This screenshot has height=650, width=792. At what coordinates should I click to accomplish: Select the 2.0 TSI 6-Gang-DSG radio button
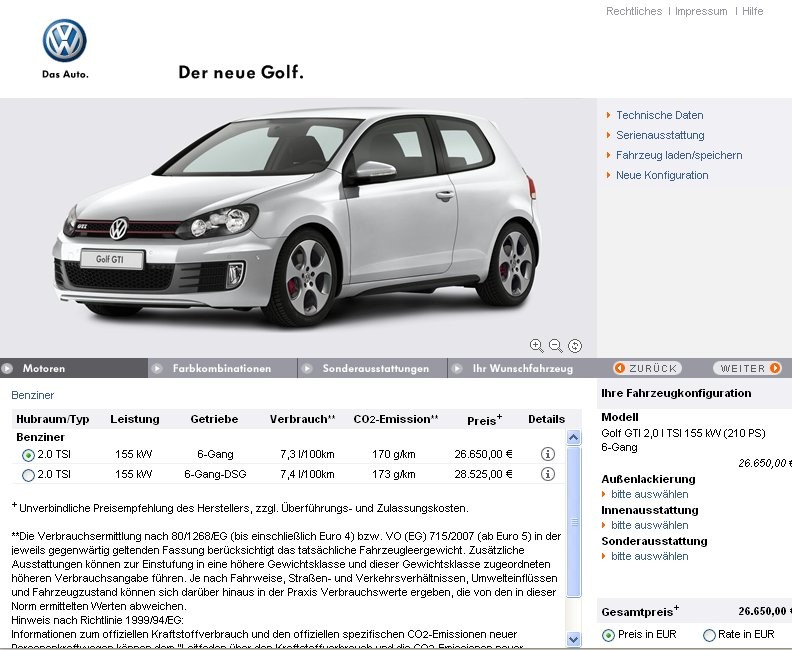click(28, 476)
